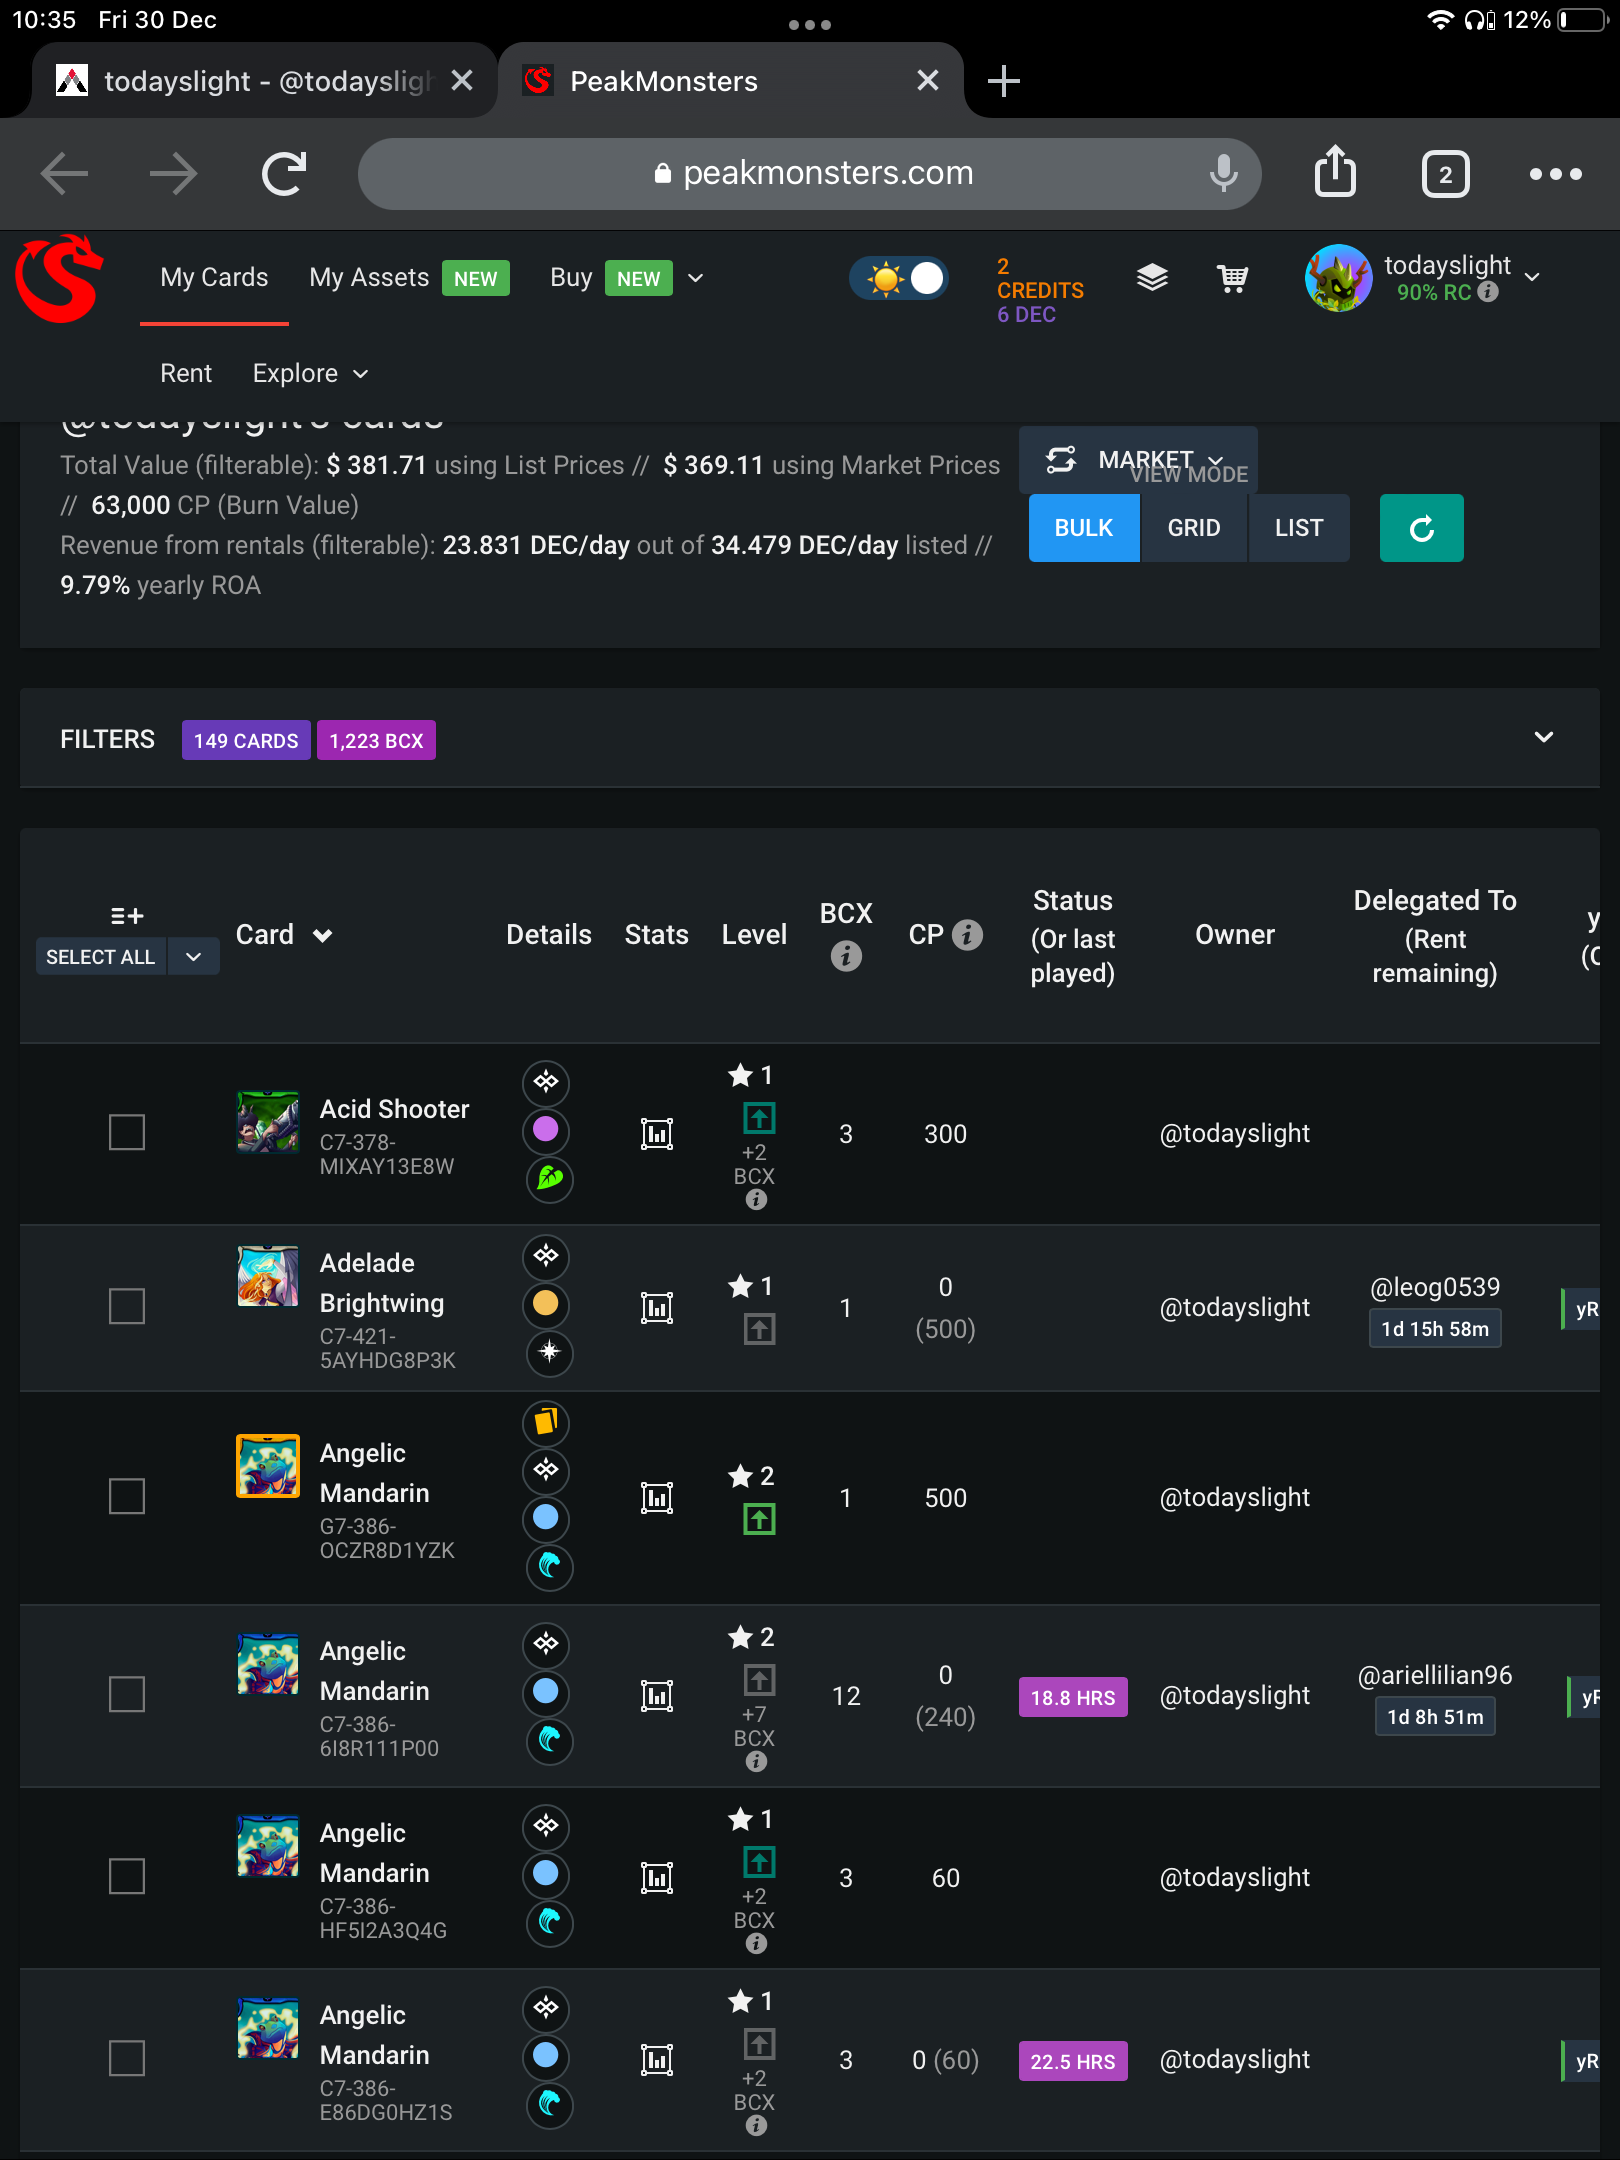Check Angelic Mandarin G7-386-OCZR8D1YZK checkbox

coord(127,1496)
